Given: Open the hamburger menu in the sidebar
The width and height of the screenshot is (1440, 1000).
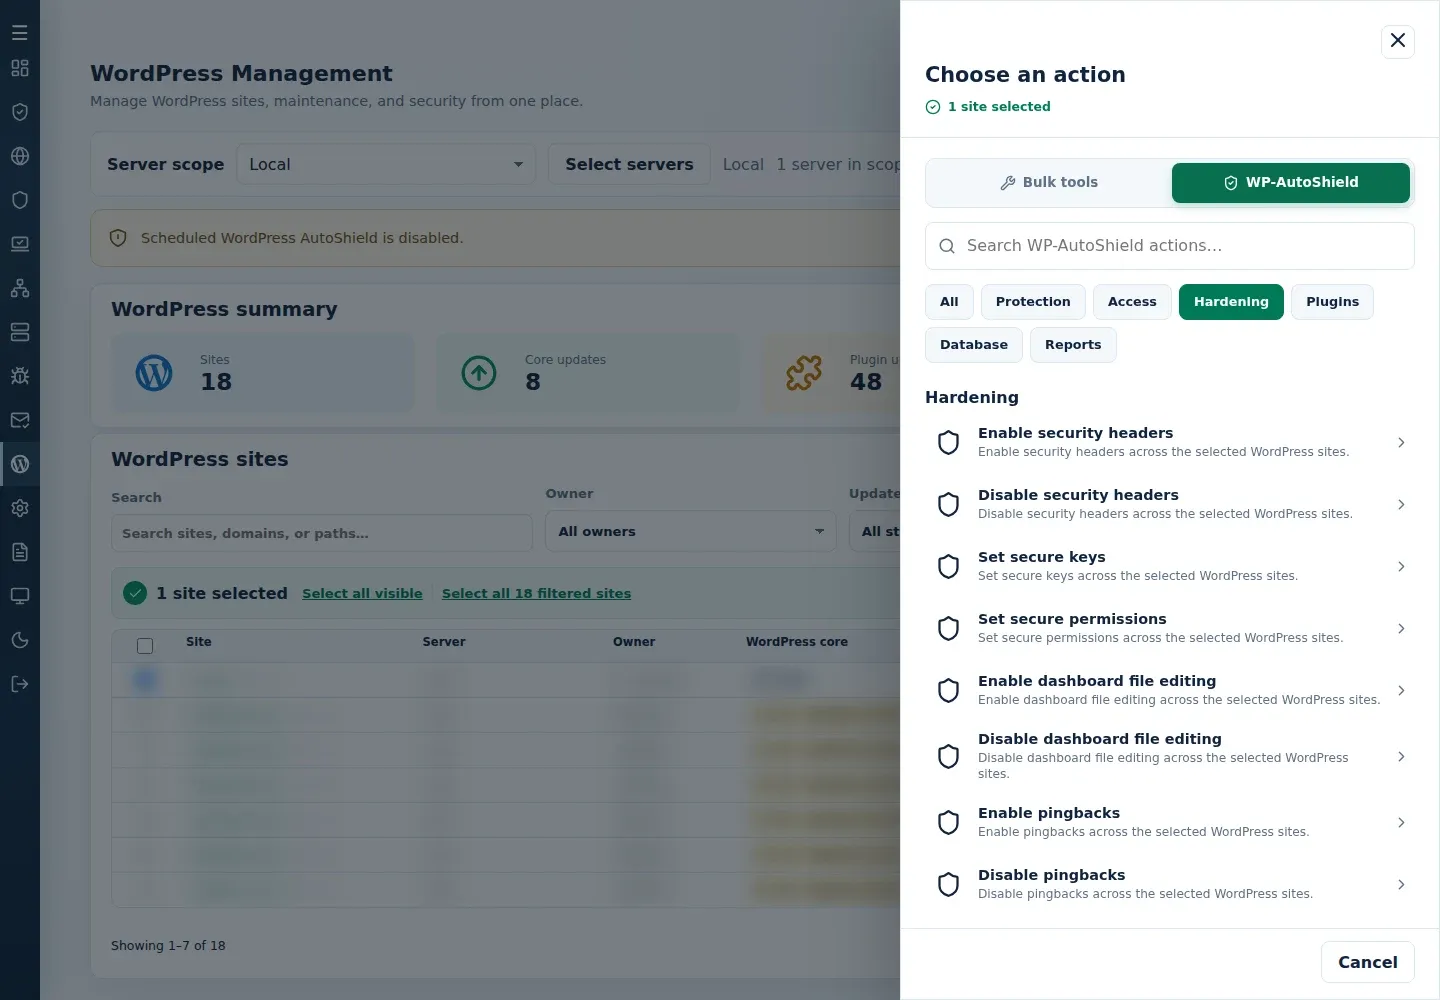Looking at the screenshot, I should (20, 33).
